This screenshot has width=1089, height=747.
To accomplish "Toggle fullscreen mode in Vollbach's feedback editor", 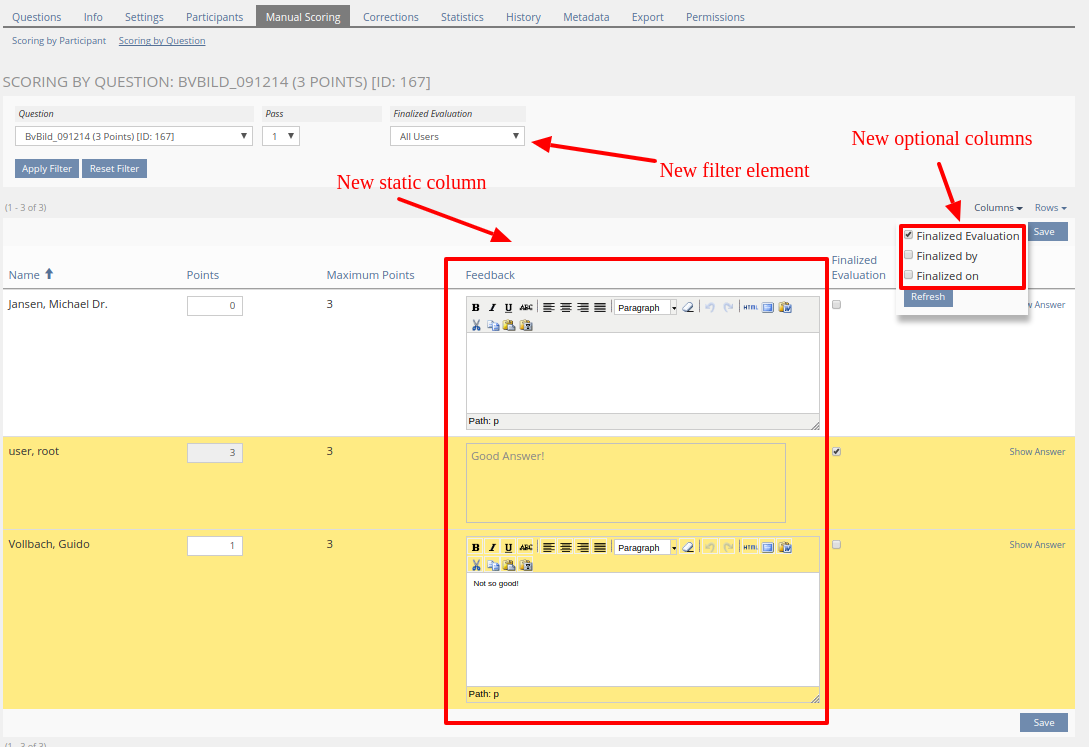I will coord(767,548).
